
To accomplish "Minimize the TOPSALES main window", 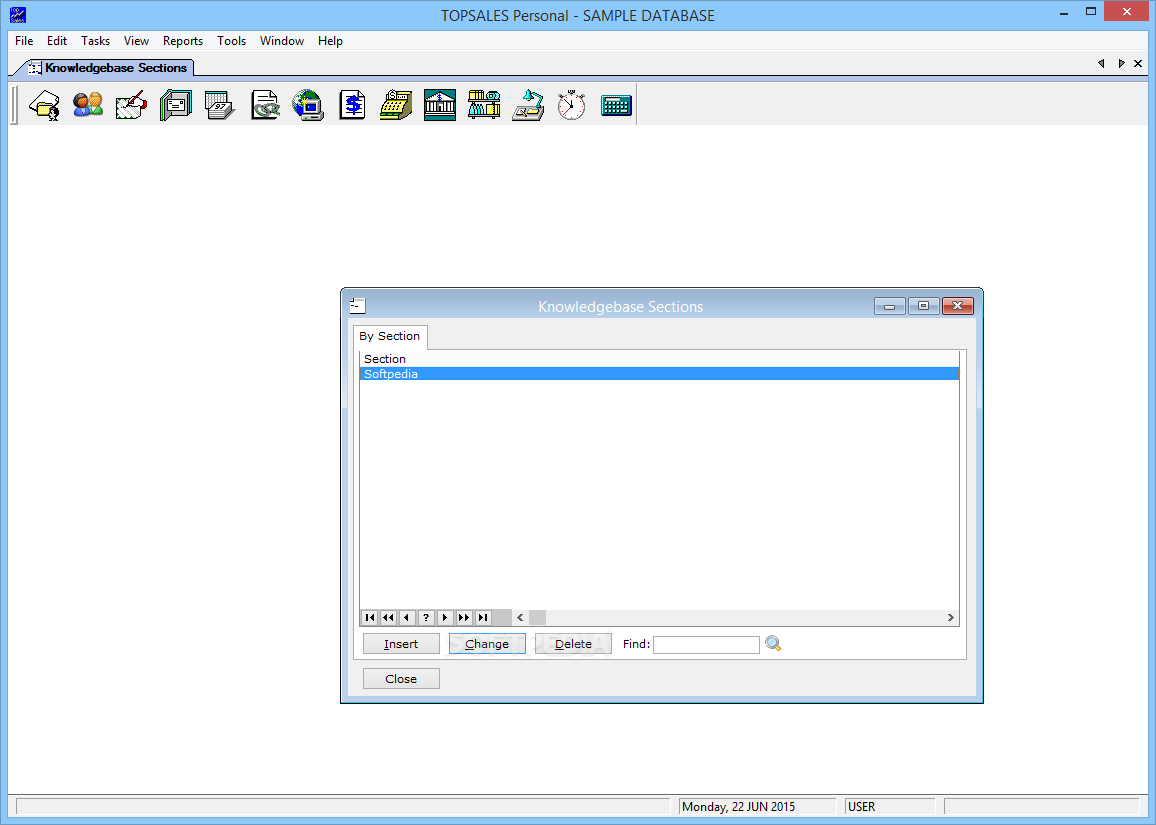I will point(1065,13).
